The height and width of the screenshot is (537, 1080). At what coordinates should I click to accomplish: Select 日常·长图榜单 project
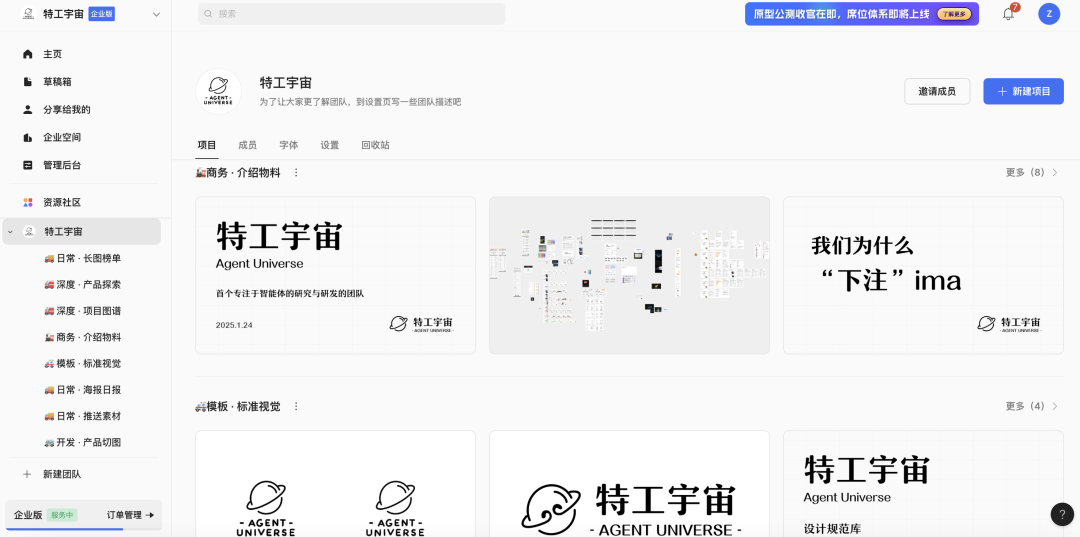tap(83, 258)
